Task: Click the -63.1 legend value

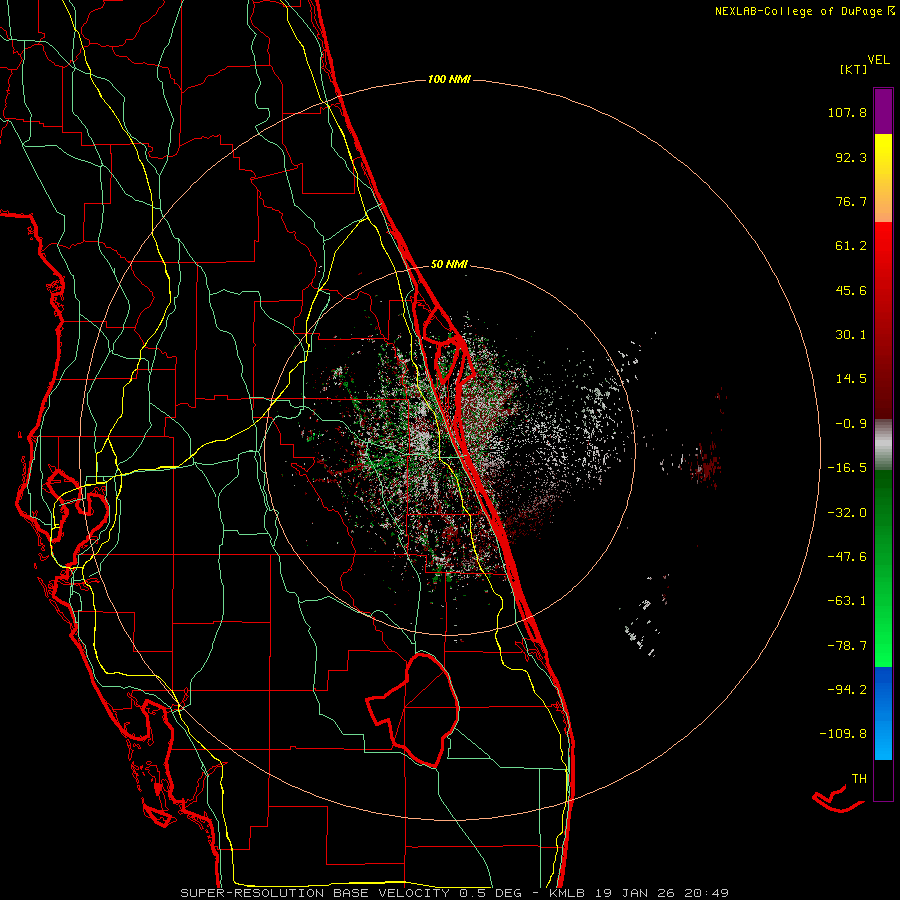Action: coord(847,601)
